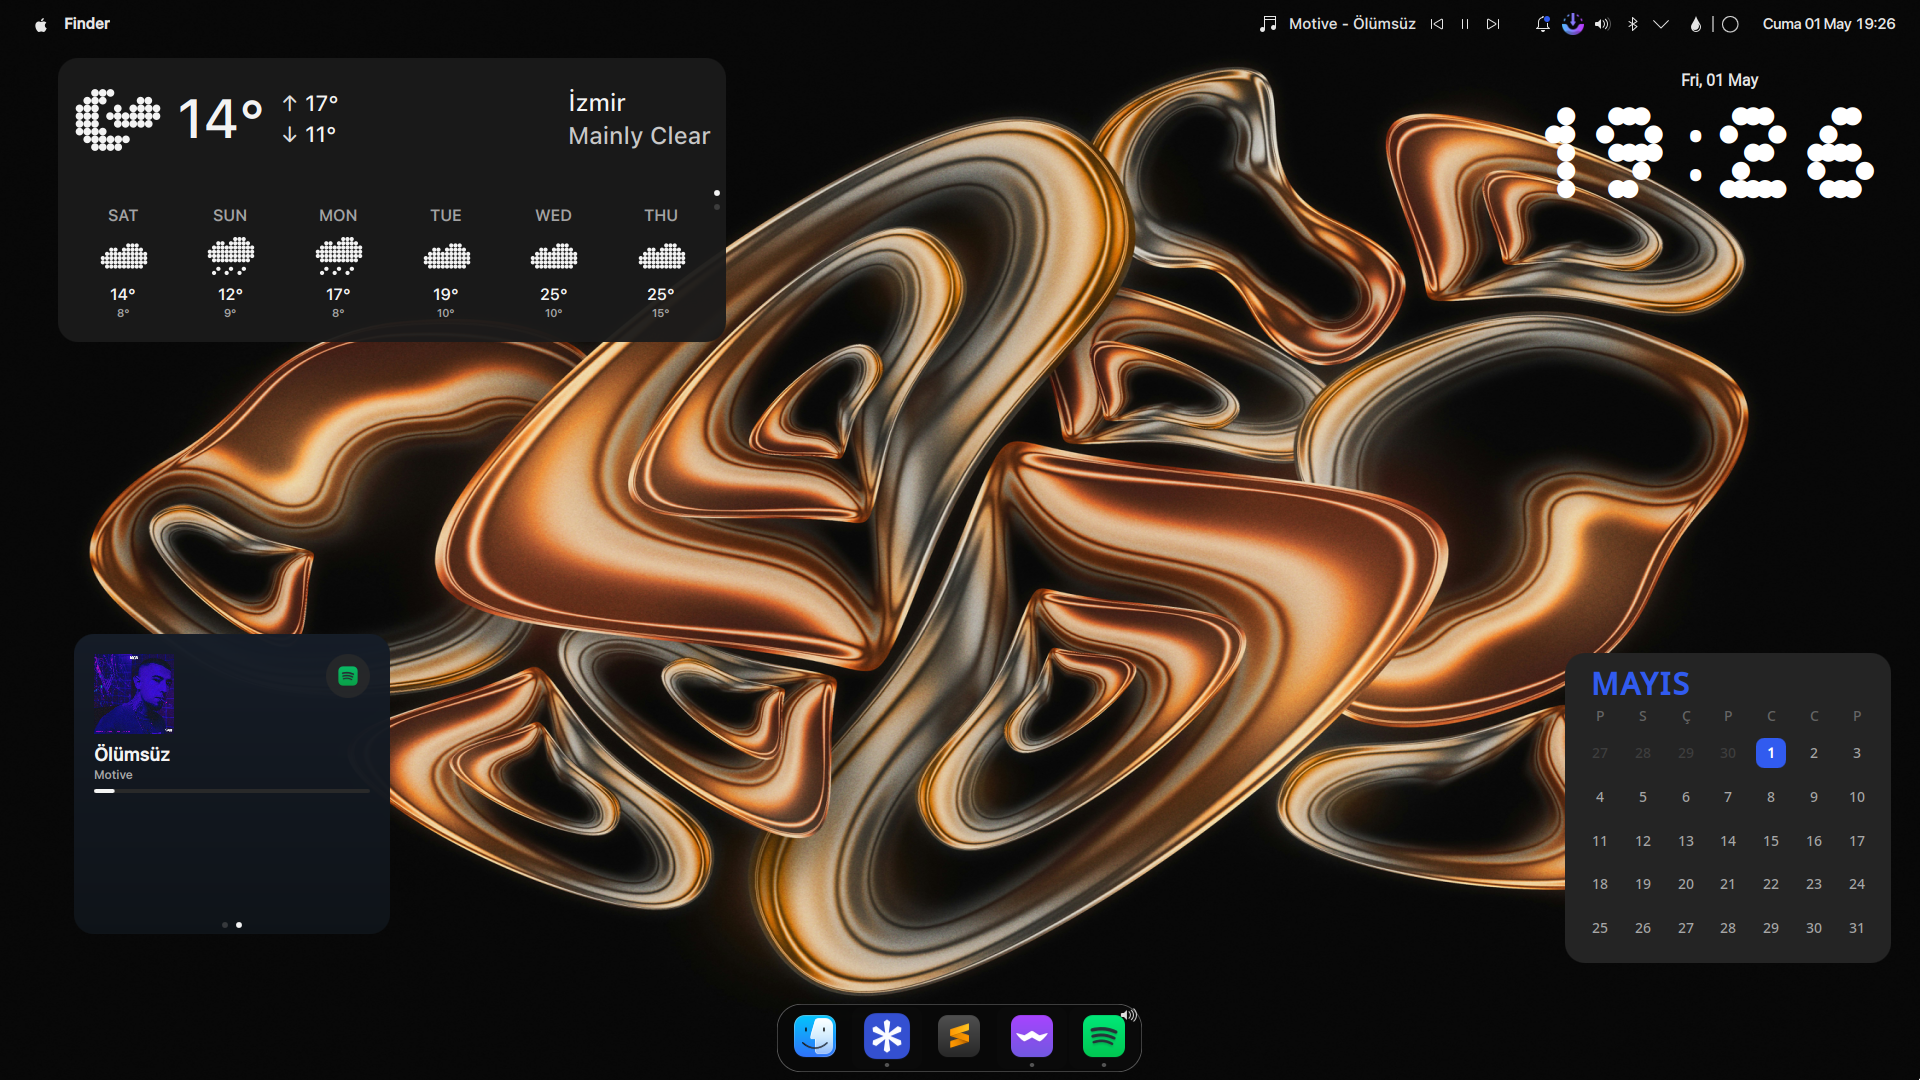Select April 30 in the calendar
The width and height of the screenshot is (1920, 1080).
(1728, 753)
